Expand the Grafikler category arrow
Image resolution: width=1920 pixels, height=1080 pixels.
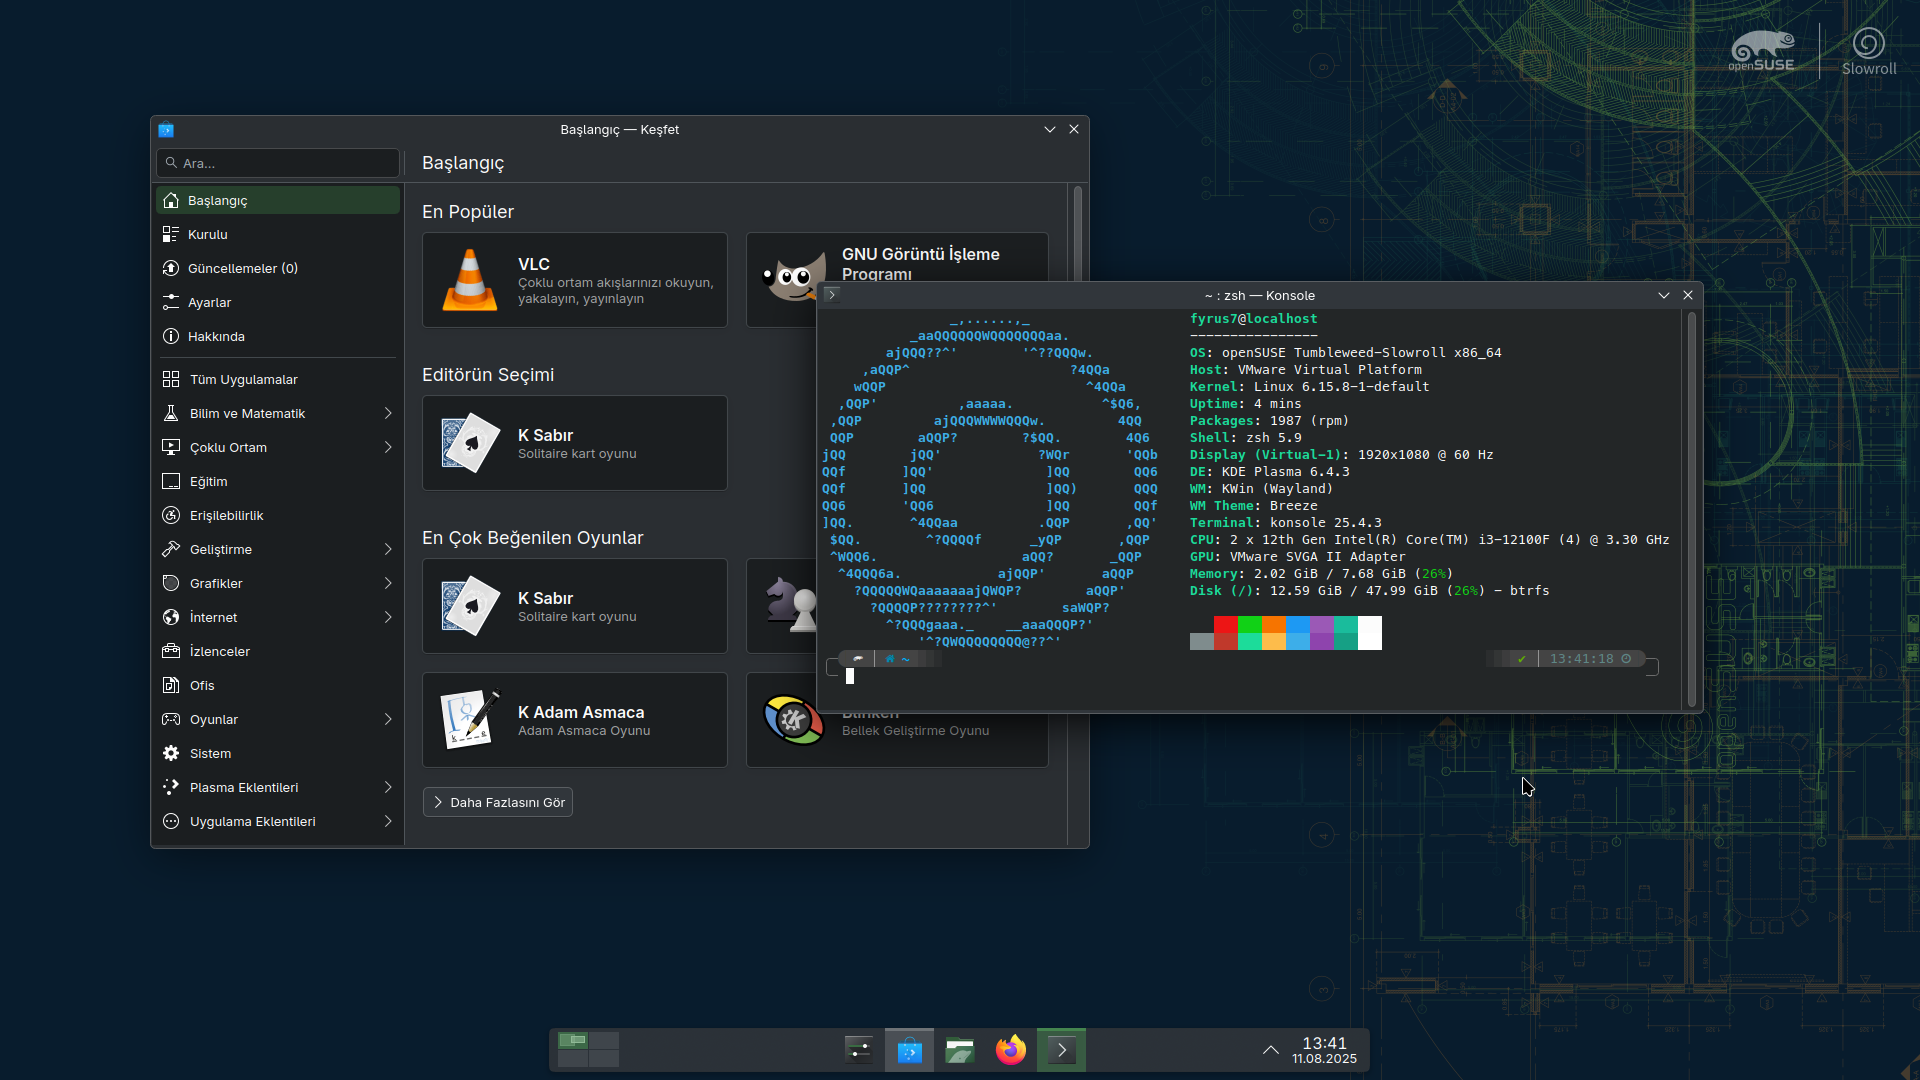(x=388, y=583)
